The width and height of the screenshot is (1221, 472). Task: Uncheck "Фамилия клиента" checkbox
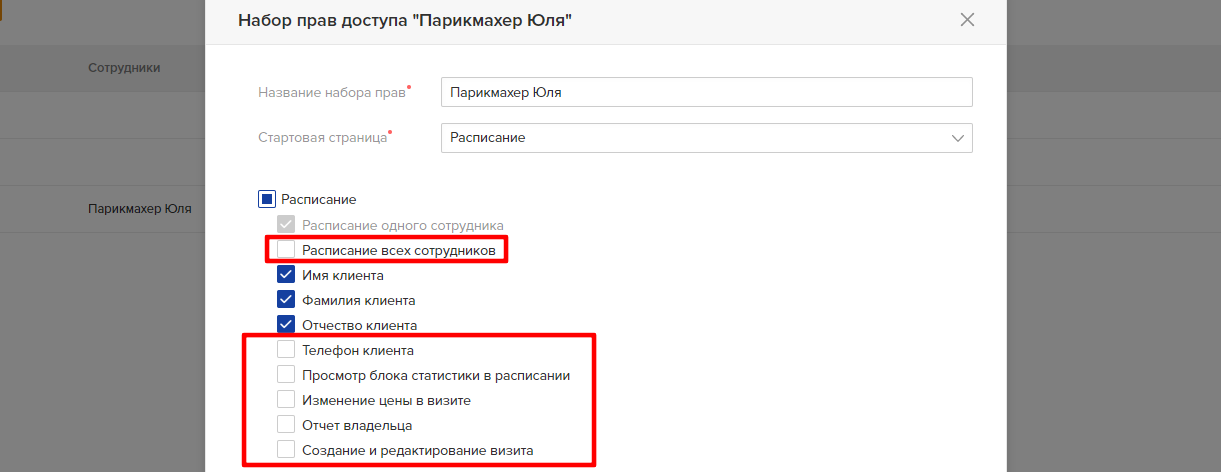(286, 300)
